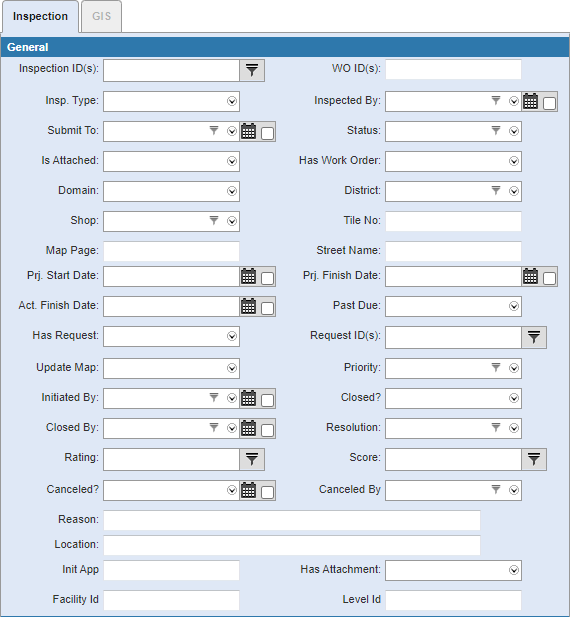Click the filter button beside Inspection ID(s)
Screen dimensions: 570x617
point(252,71)
